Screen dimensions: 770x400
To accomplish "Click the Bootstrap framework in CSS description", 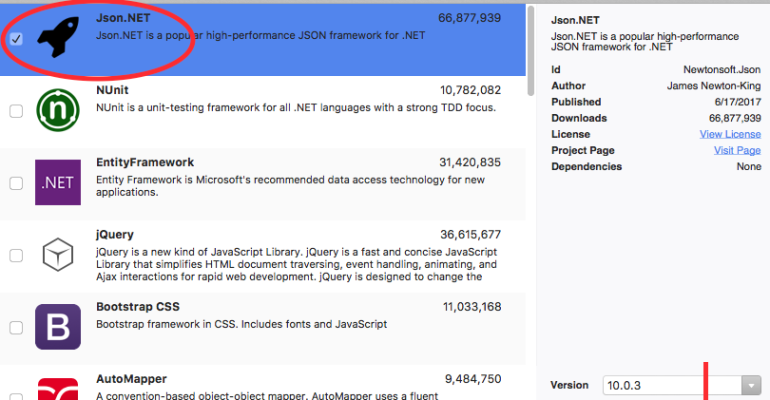I will click(242, 324).
